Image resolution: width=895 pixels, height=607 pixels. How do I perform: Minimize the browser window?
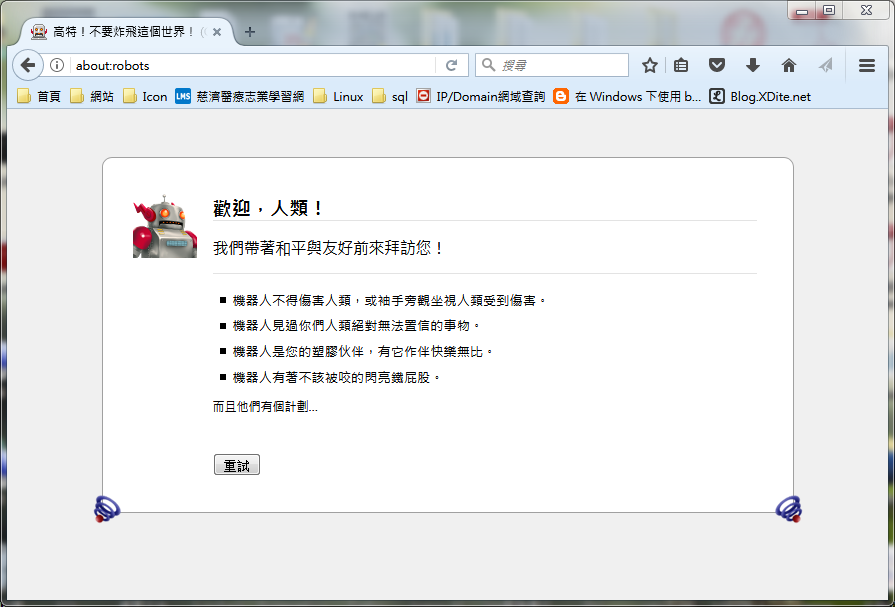tap(802, 10)
